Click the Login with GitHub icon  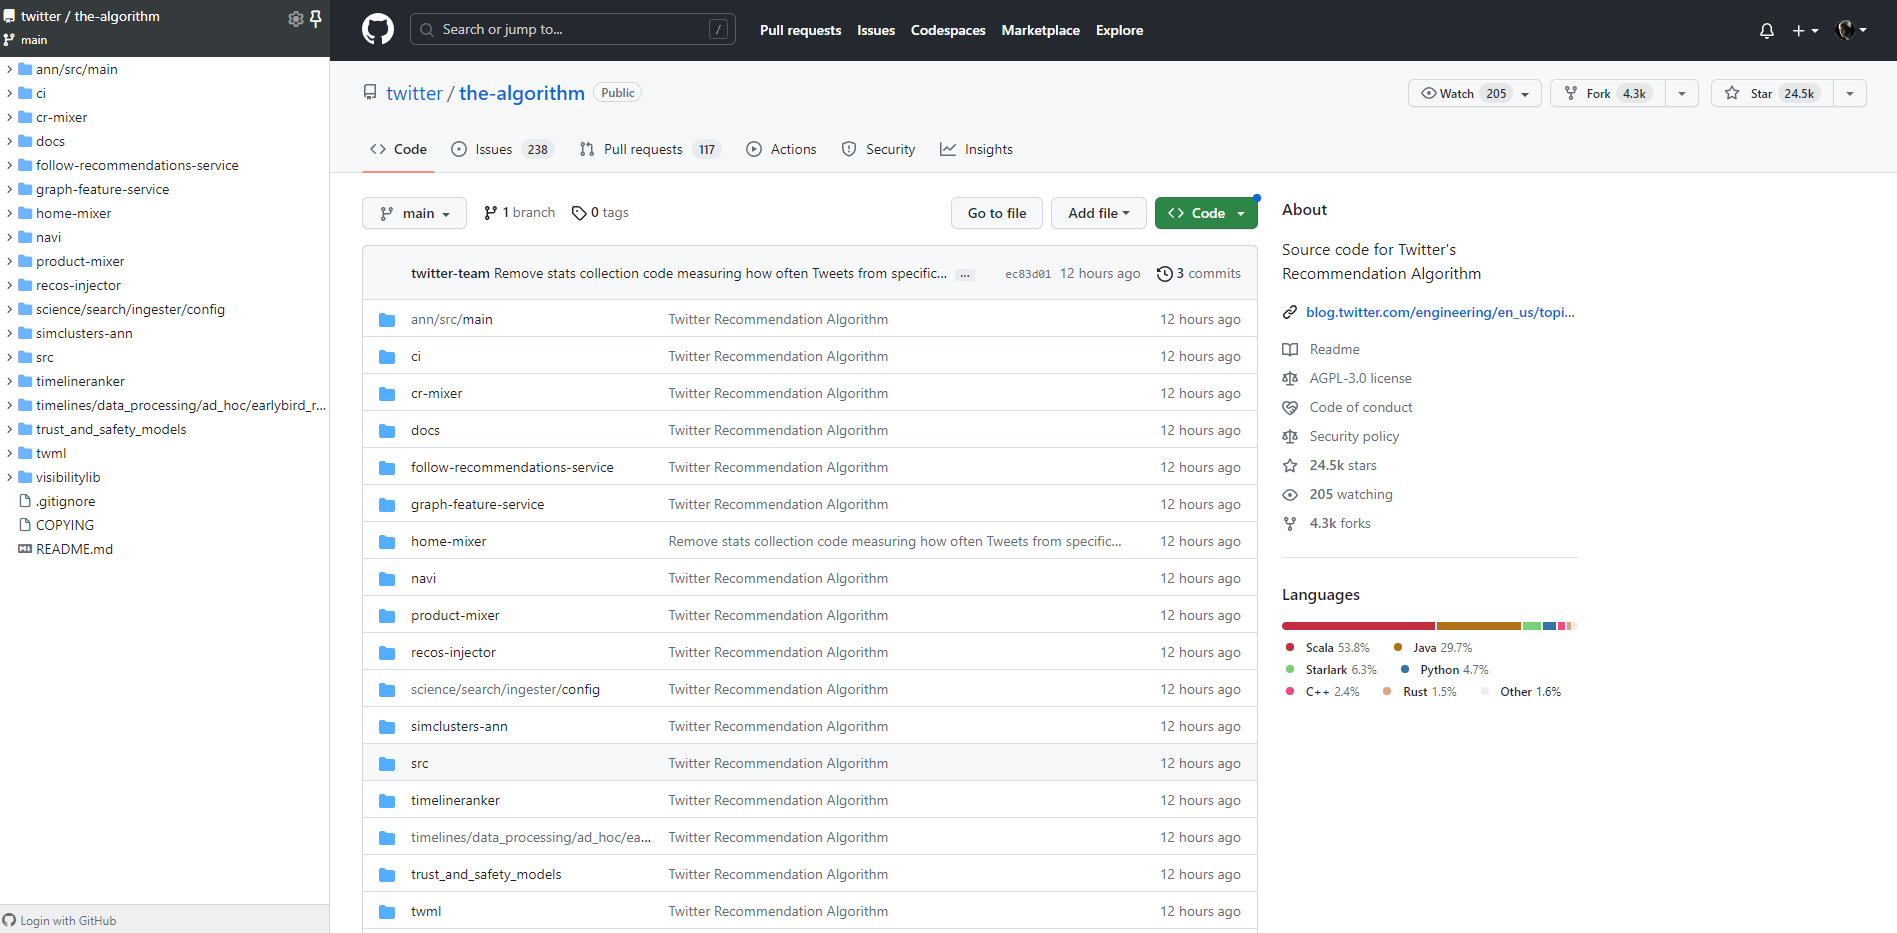pos(10,920)
